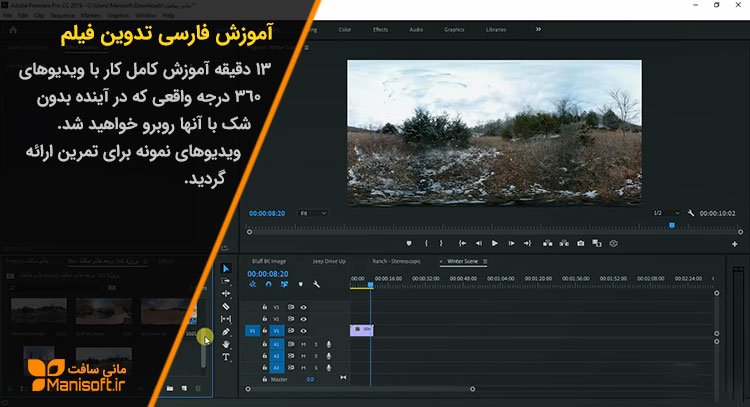Toggle sync lock on track A3

coord(290,368)
